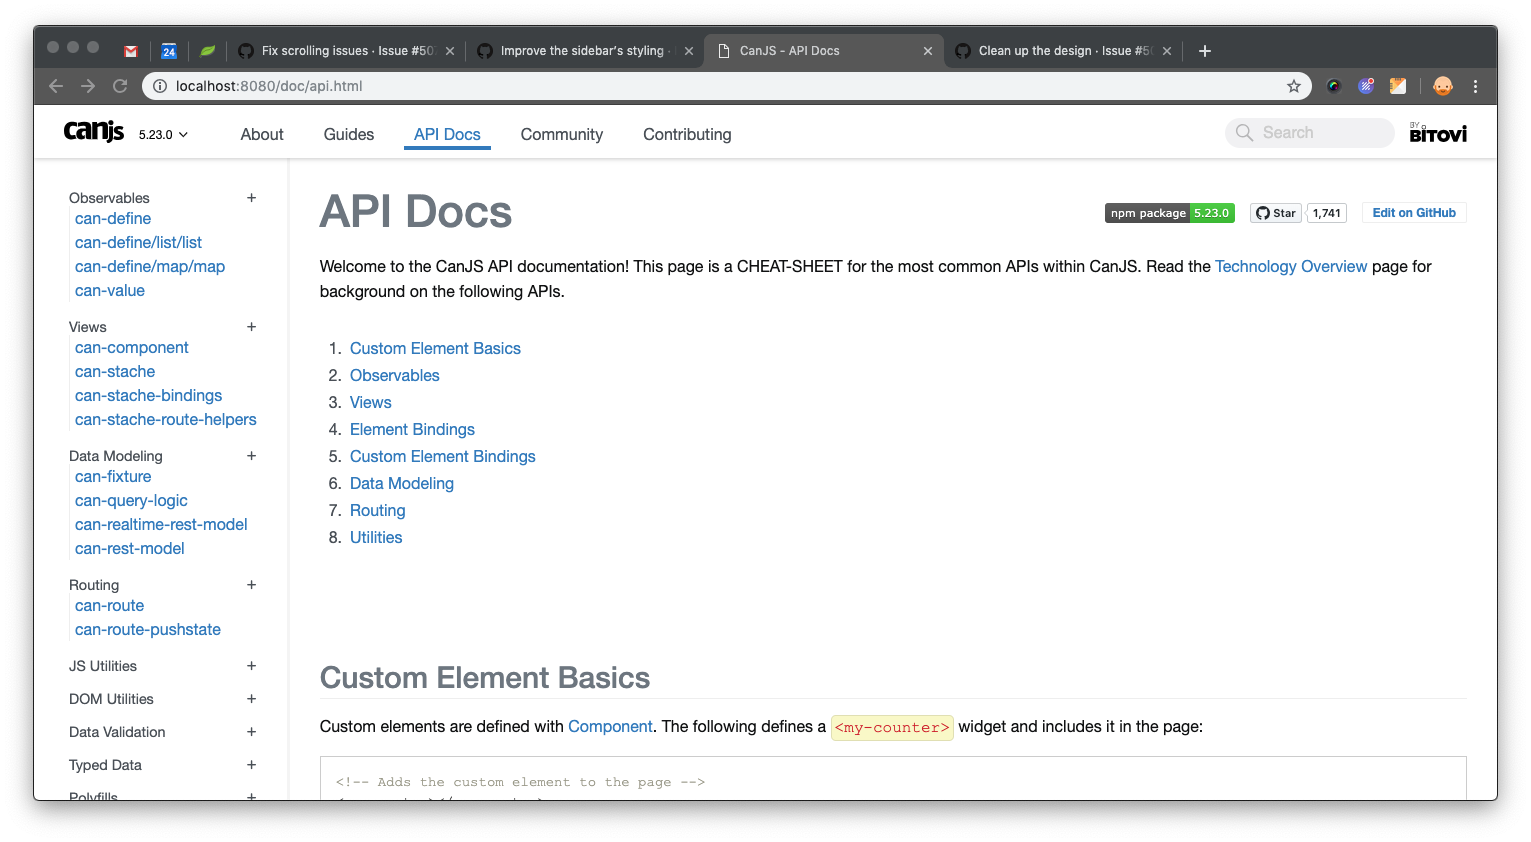Image resolution: width=1531 pixels, height=842 pixels.
Task: Bookmark this page with the star icon
Action: [1294, 86]
